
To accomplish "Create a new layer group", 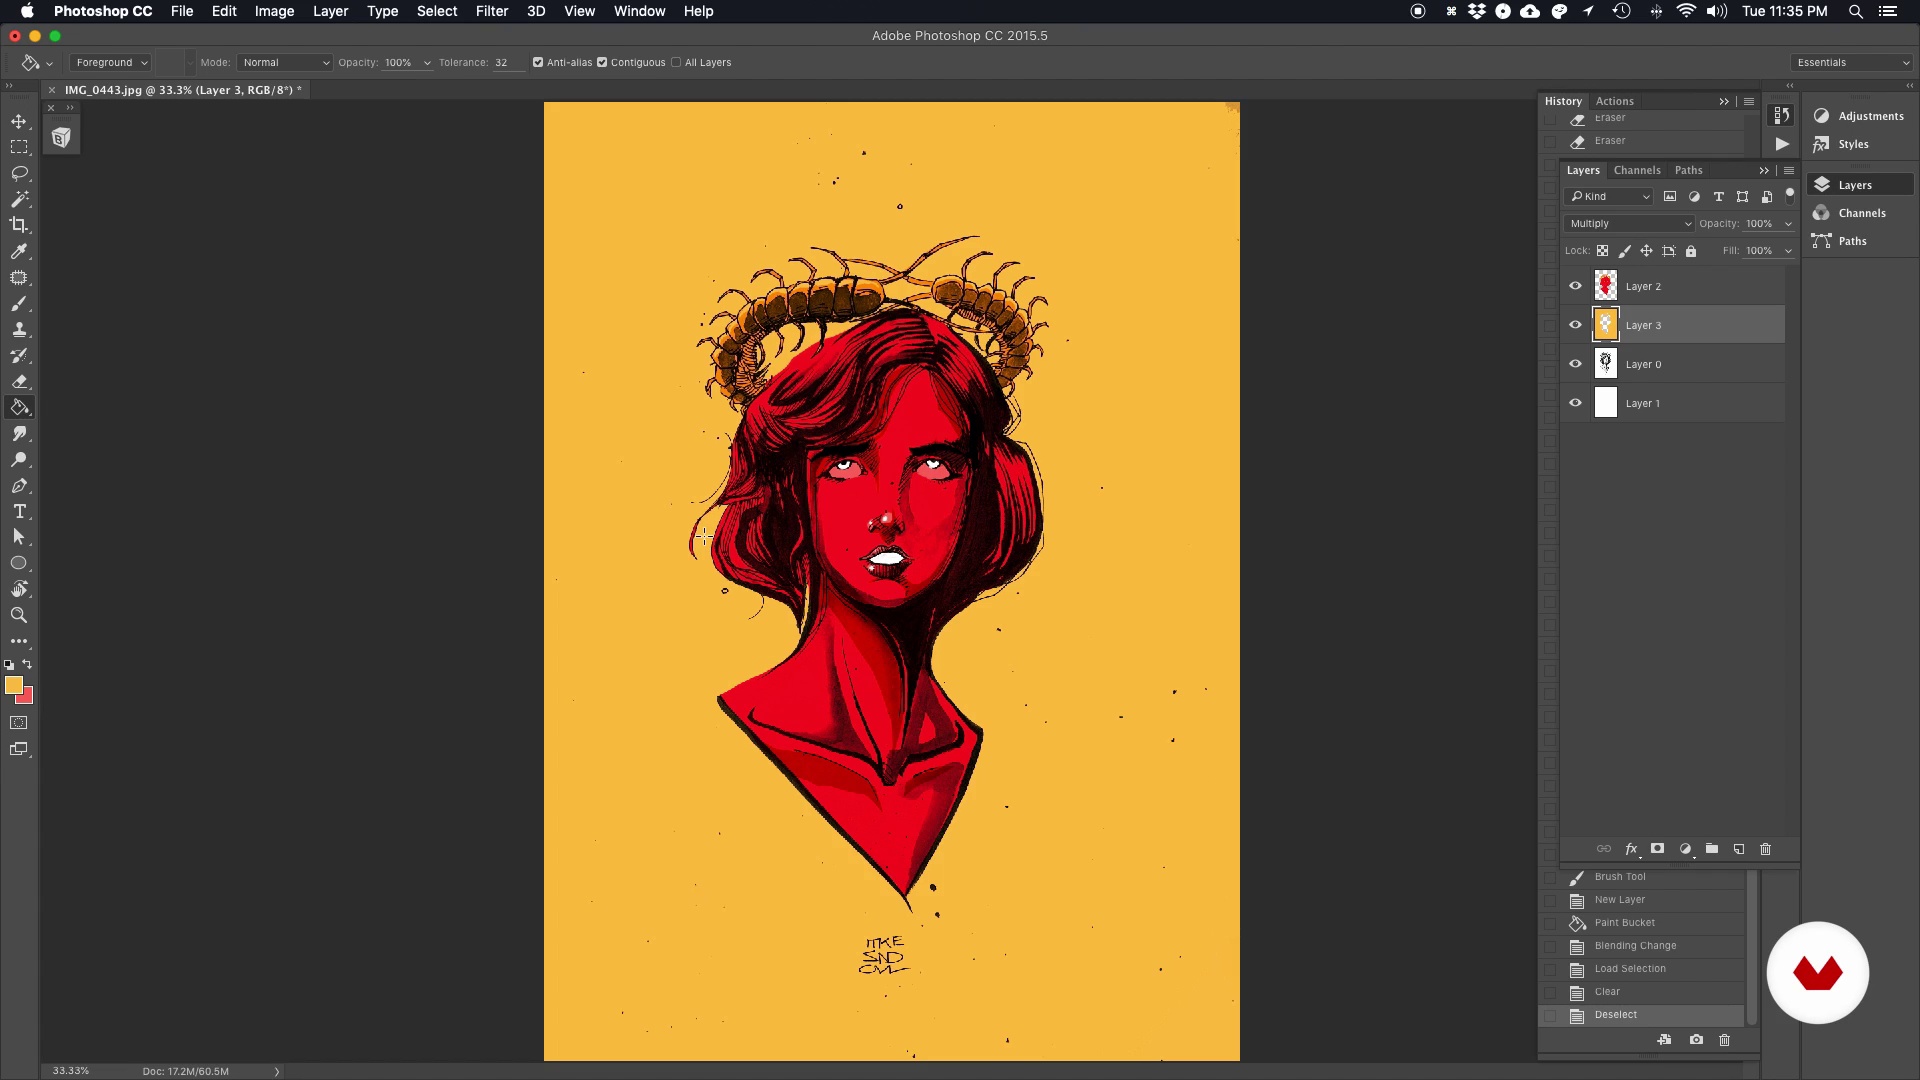I will (x=1712, y=849).
